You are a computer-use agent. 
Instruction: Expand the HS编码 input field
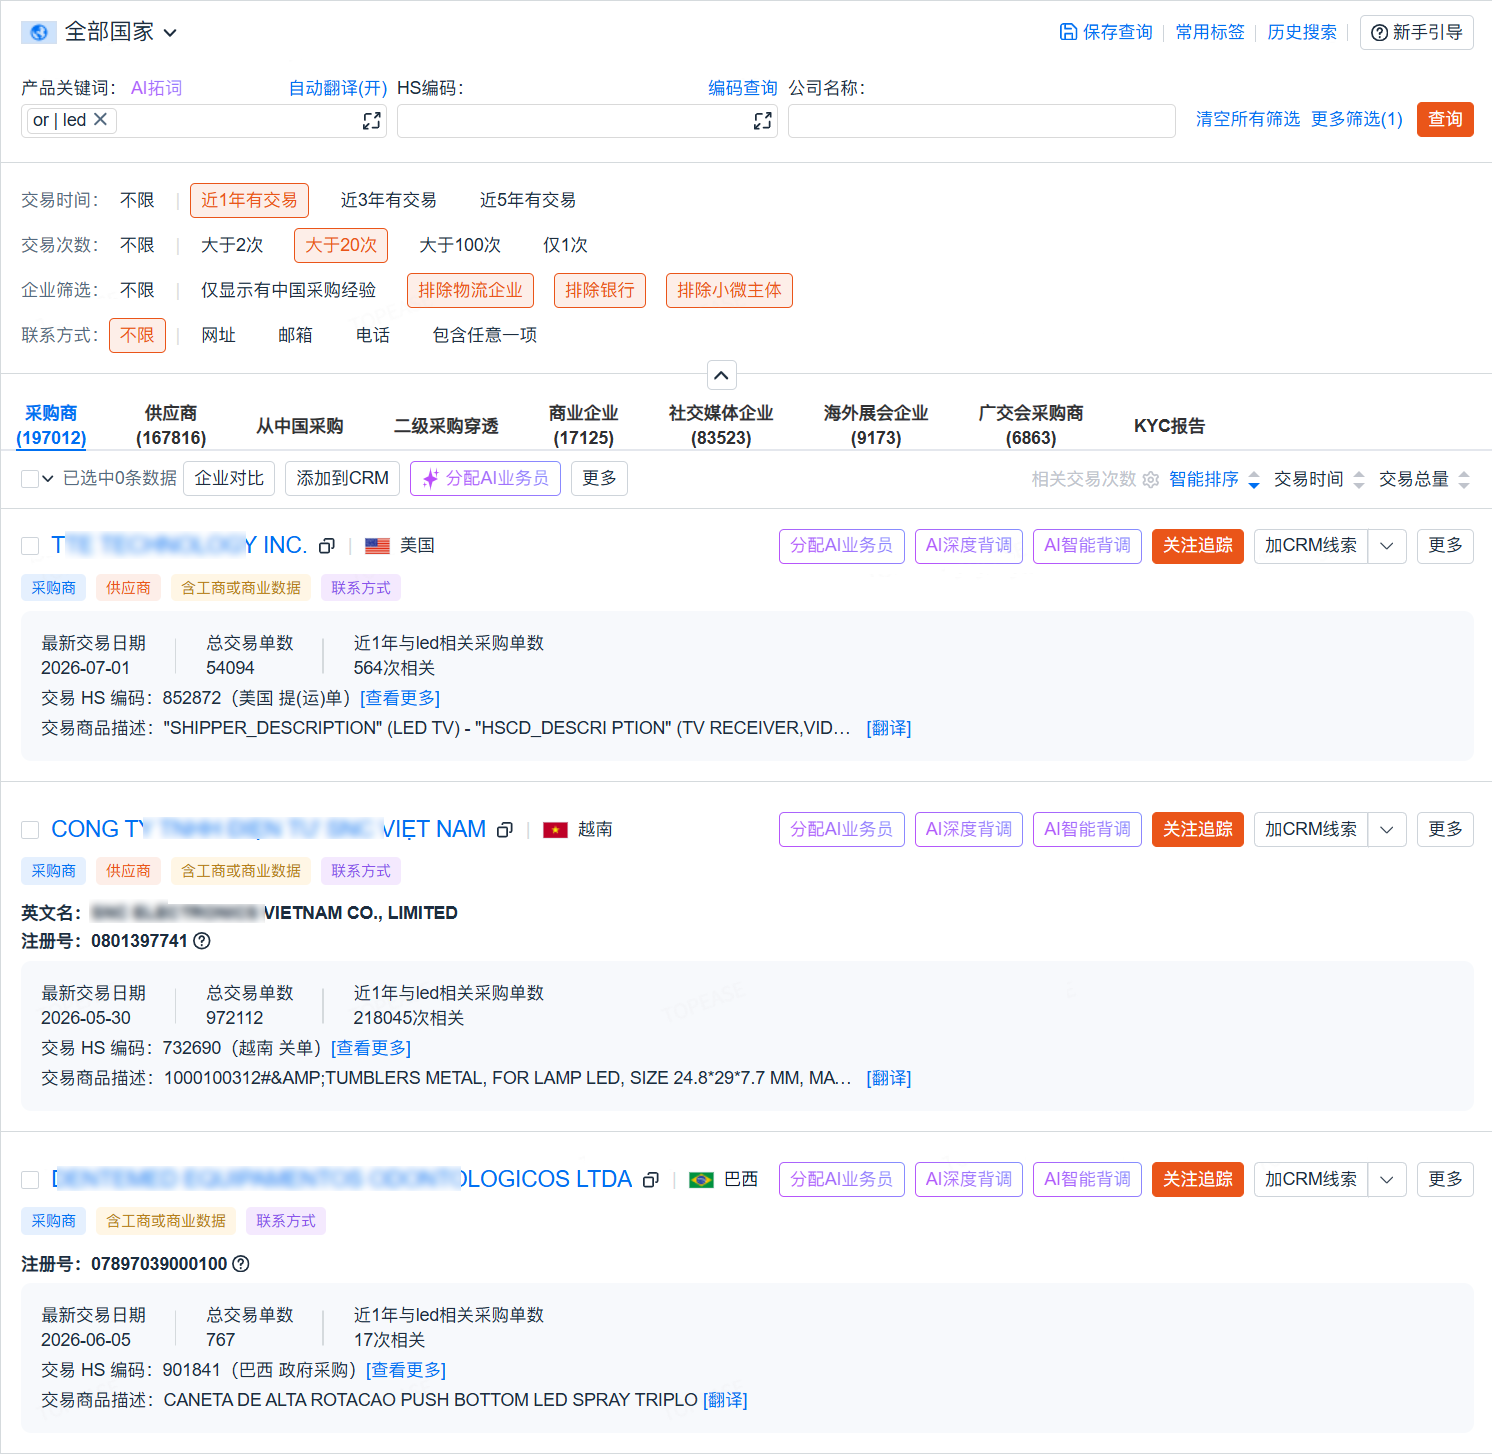click(x=763, y=121)
